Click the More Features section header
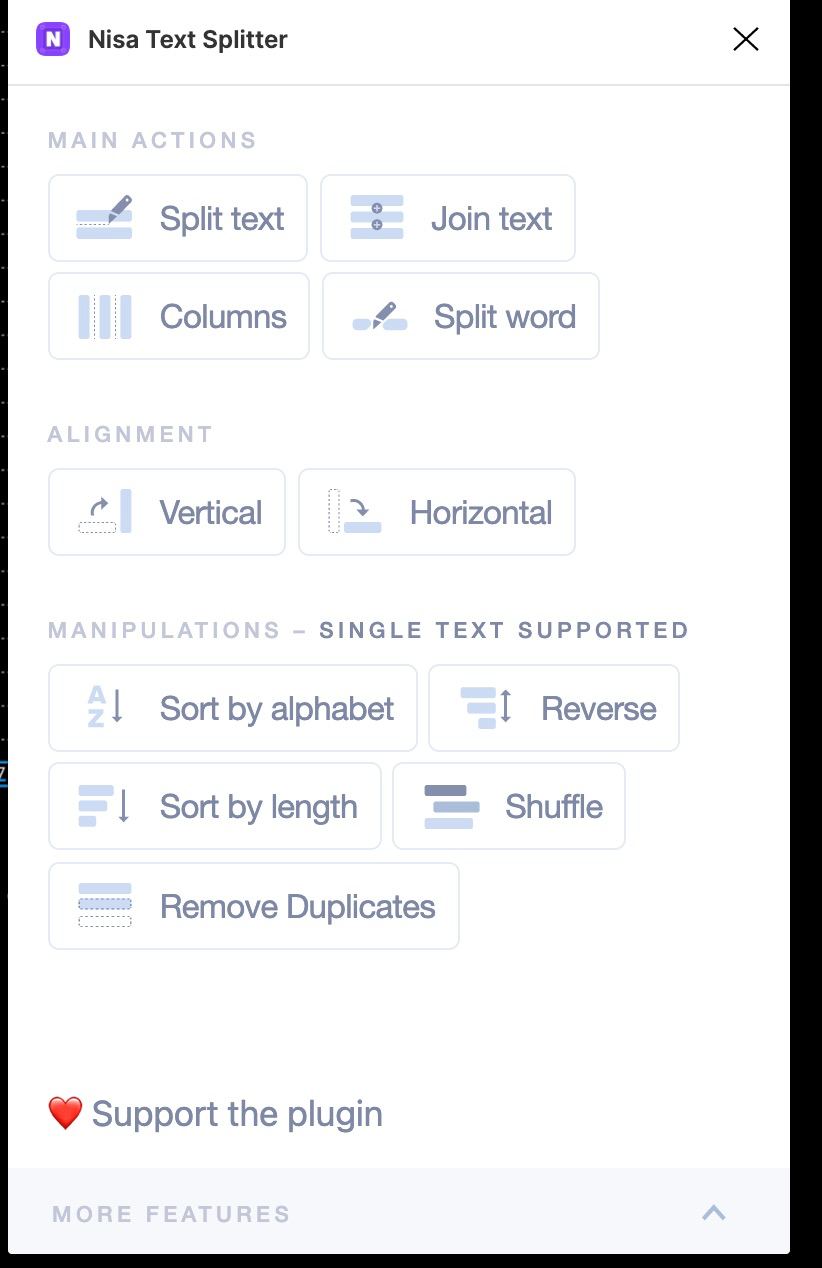The width and height of the screenshot is (822, 1268). (172, 1214)
